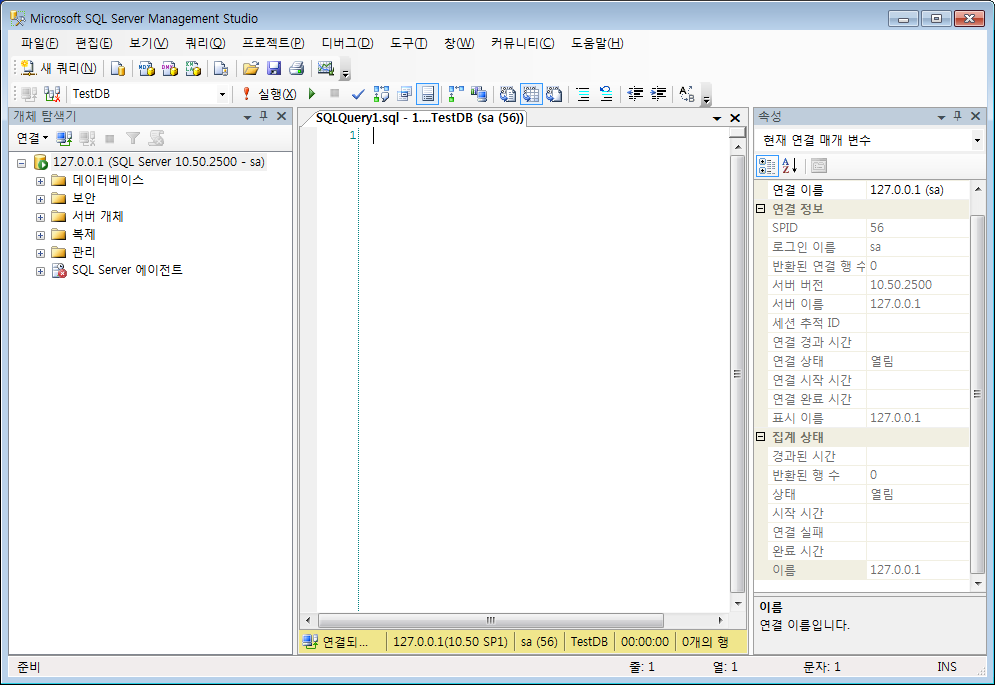
Task: Click the 새 쿼리(N) button
Action: [58, 69]
